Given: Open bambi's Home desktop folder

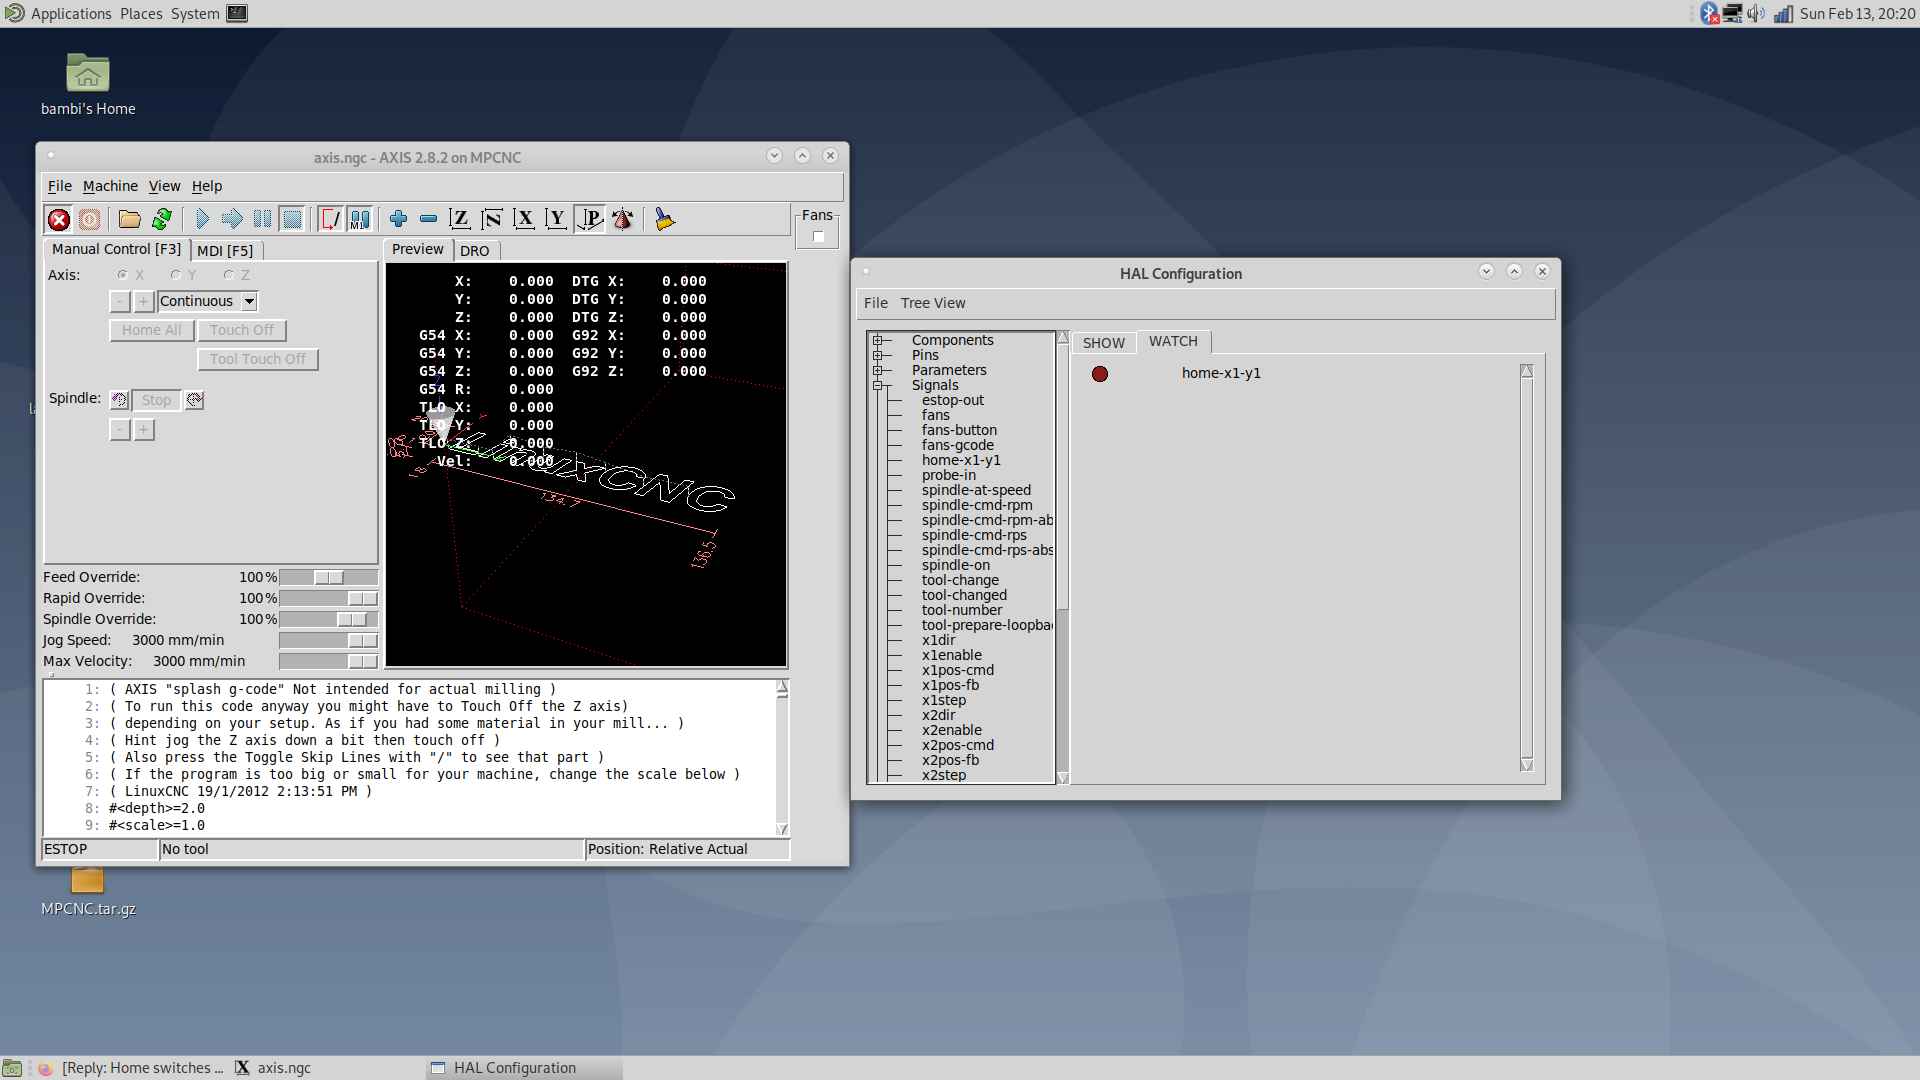Looking at the screenshot, I should click(88, 85).
